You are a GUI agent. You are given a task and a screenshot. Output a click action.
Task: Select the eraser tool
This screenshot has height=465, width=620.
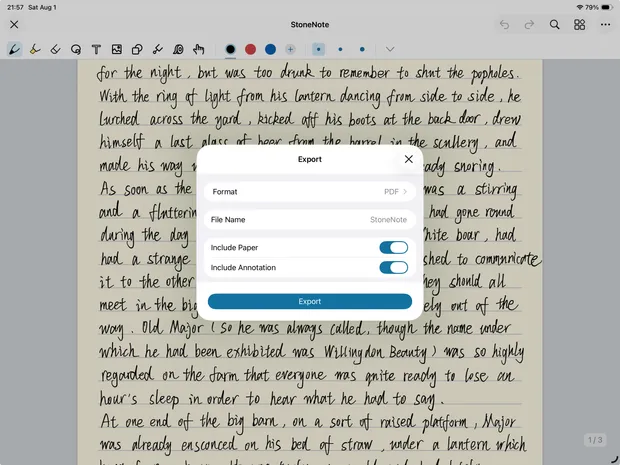click(55, 49)
